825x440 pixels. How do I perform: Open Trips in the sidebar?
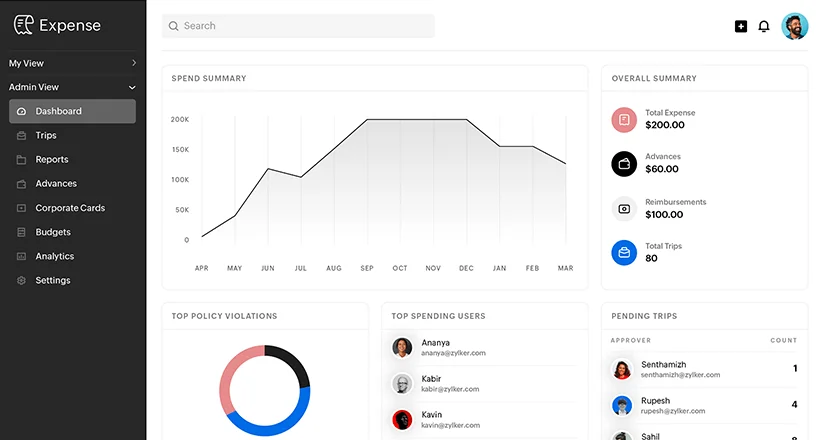pos(46,135)
